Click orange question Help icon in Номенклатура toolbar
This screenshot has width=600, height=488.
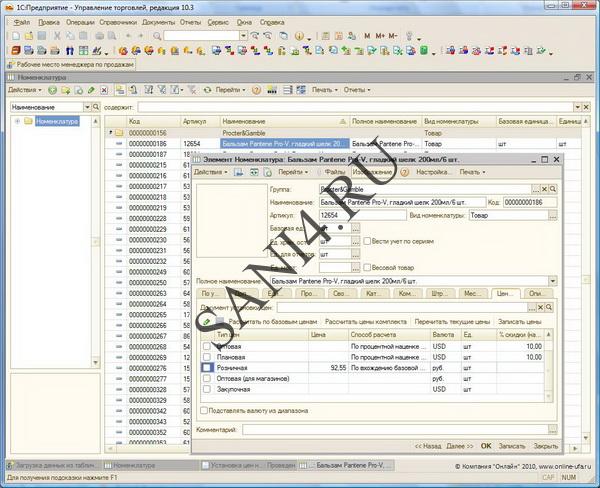[x=256, y=90]
